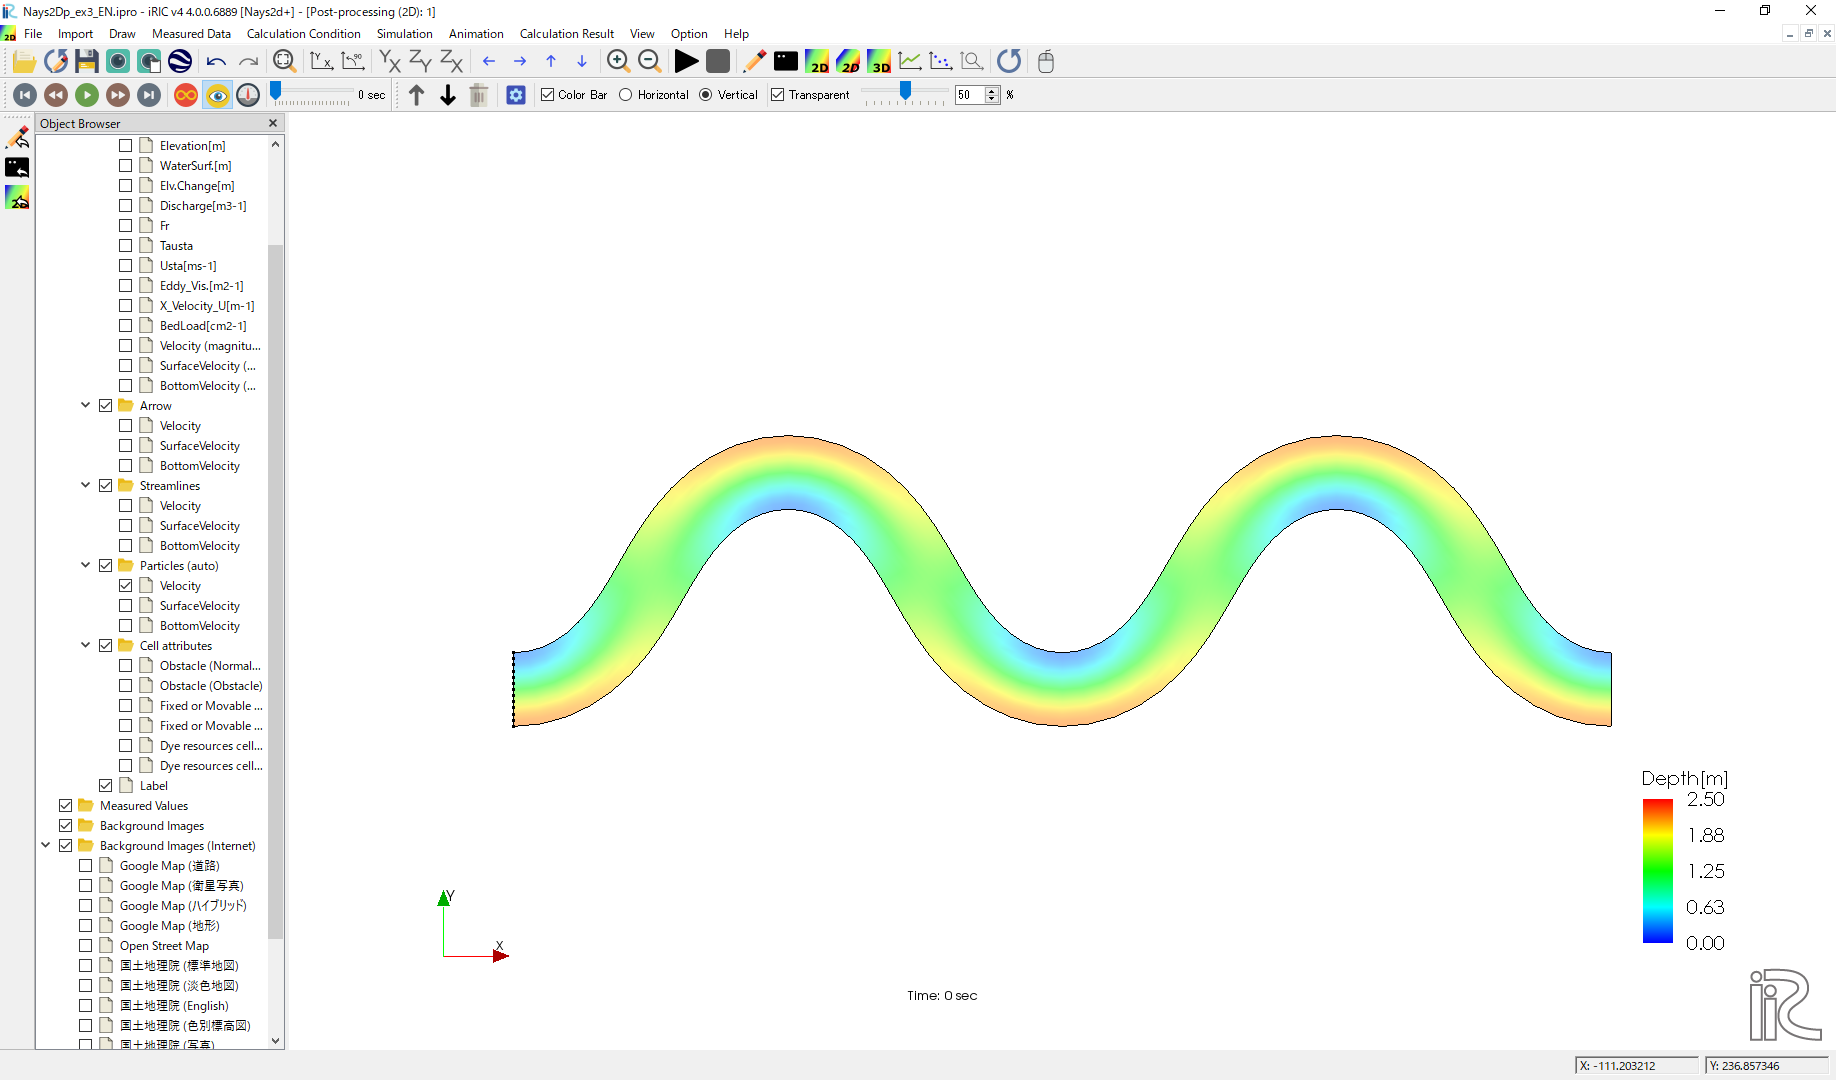Click the Fit view magnifier icon
This screenshot has height=1080, width=1836.
pos(284,62)
